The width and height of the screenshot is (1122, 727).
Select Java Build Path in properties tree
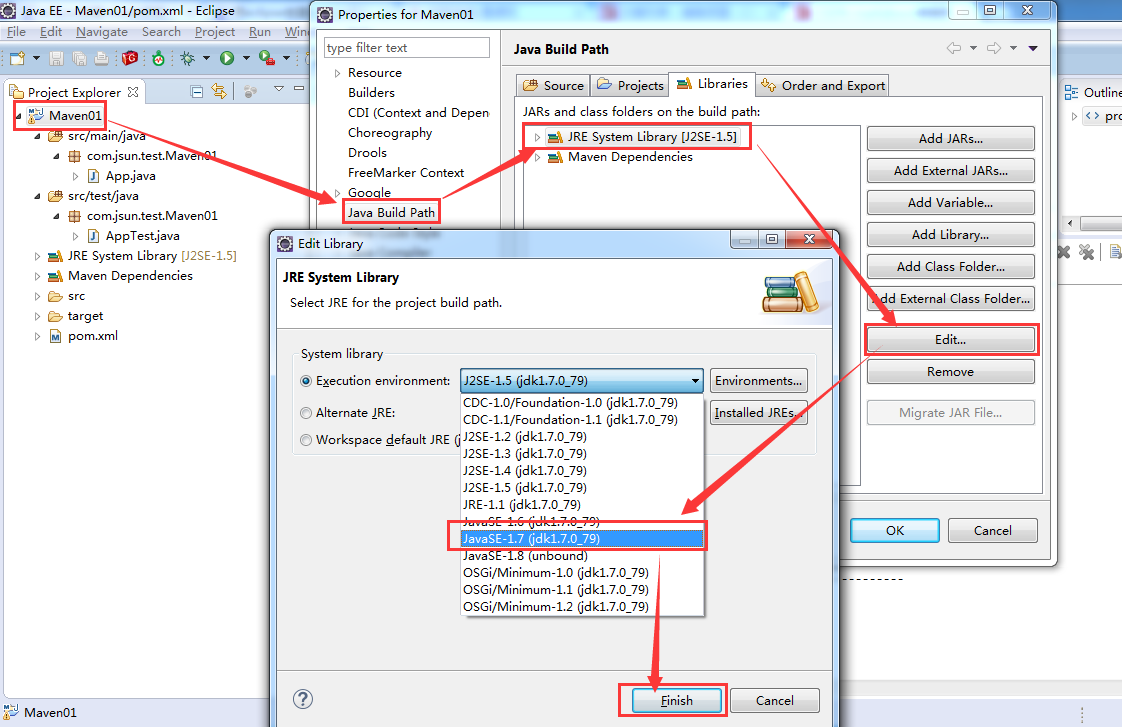391,213
